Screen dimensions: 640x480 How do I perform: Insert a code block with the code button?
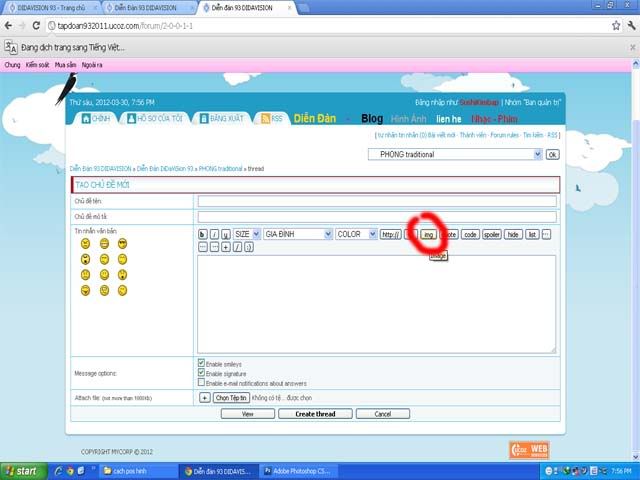pyautogui.click(x=470, y=234)
